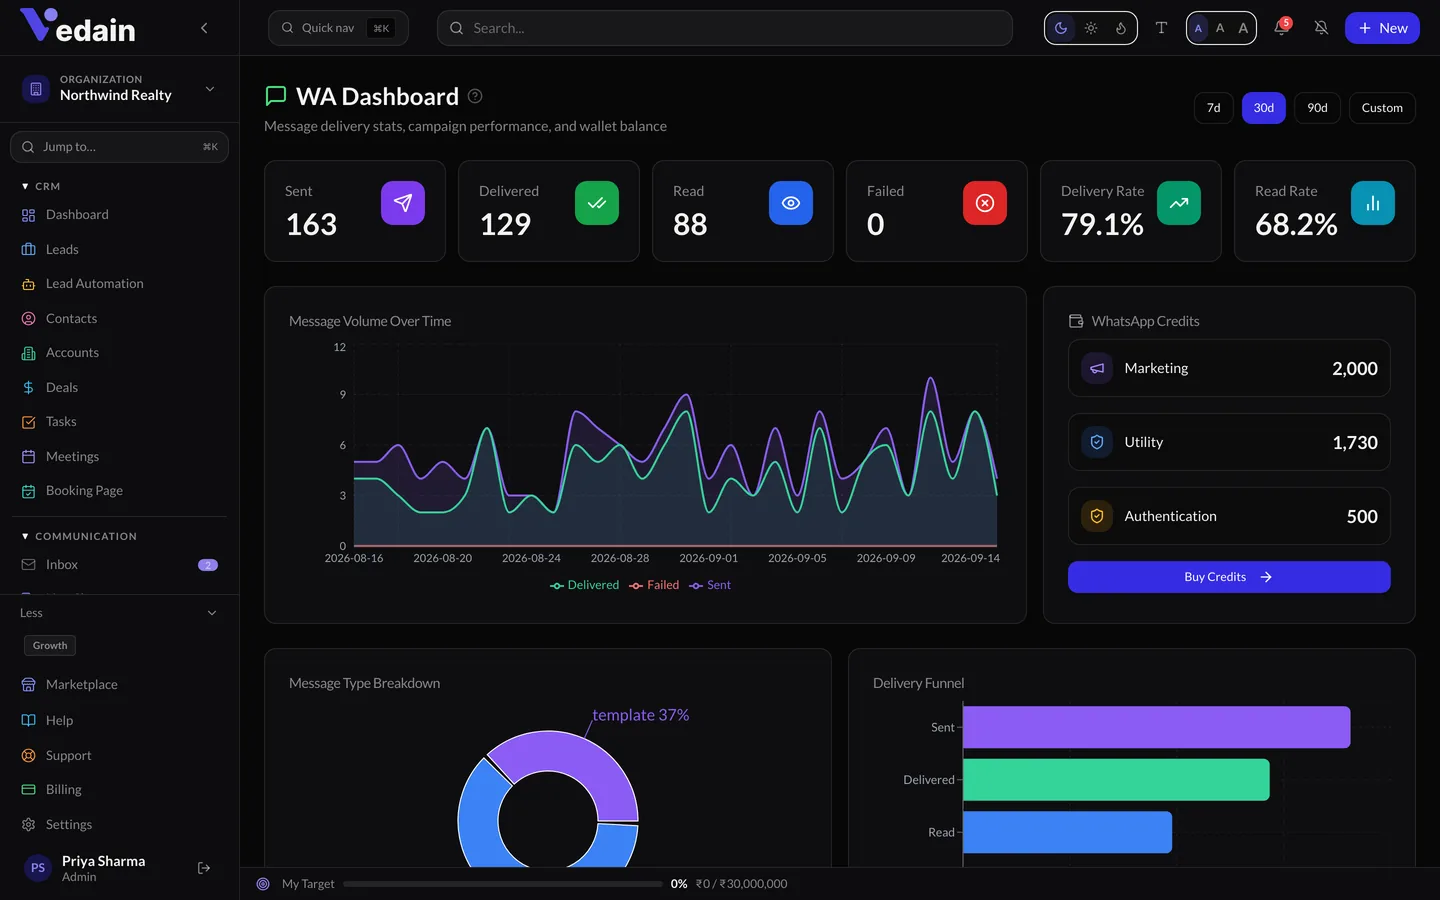Click the My Target progress bar
Image resolution: width=1440 pixels, height=900 pixels.
pyautogui.click(x=502, y=884)
